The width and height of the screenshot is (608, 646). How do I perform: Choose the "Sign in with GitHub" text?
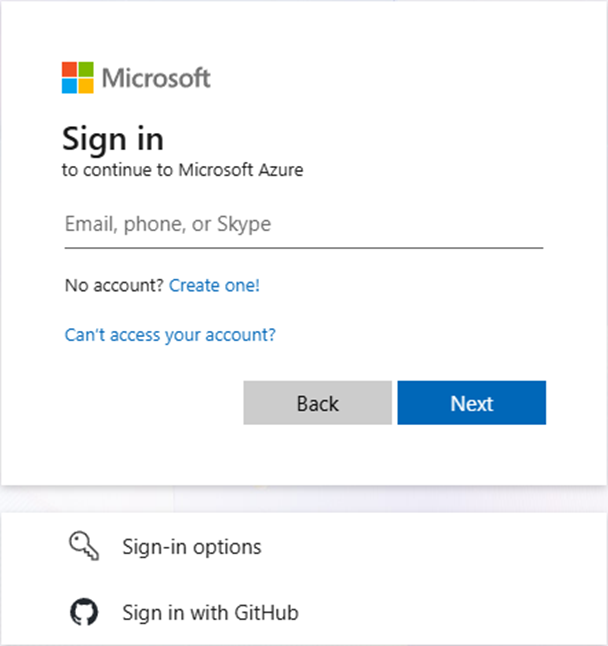(x=210, y=612)
